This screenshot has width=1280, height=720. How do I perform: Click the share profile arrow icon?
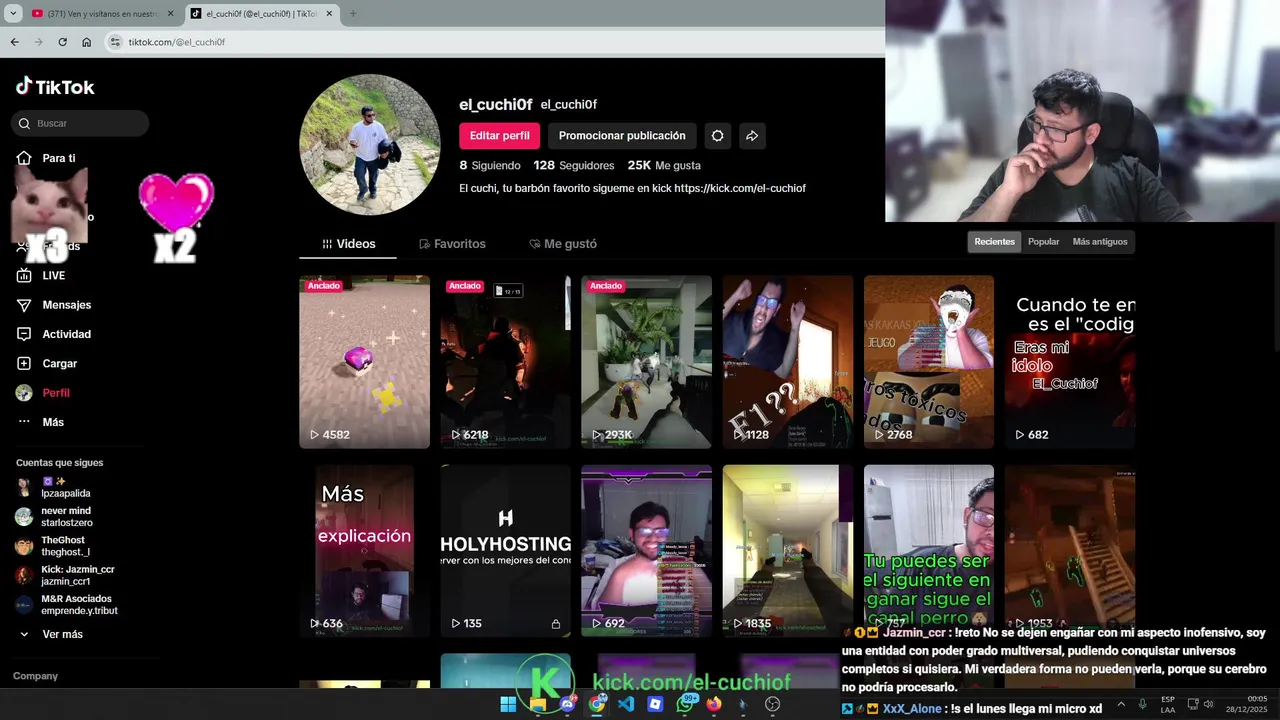pyautogui.click(x=752, y=136)
